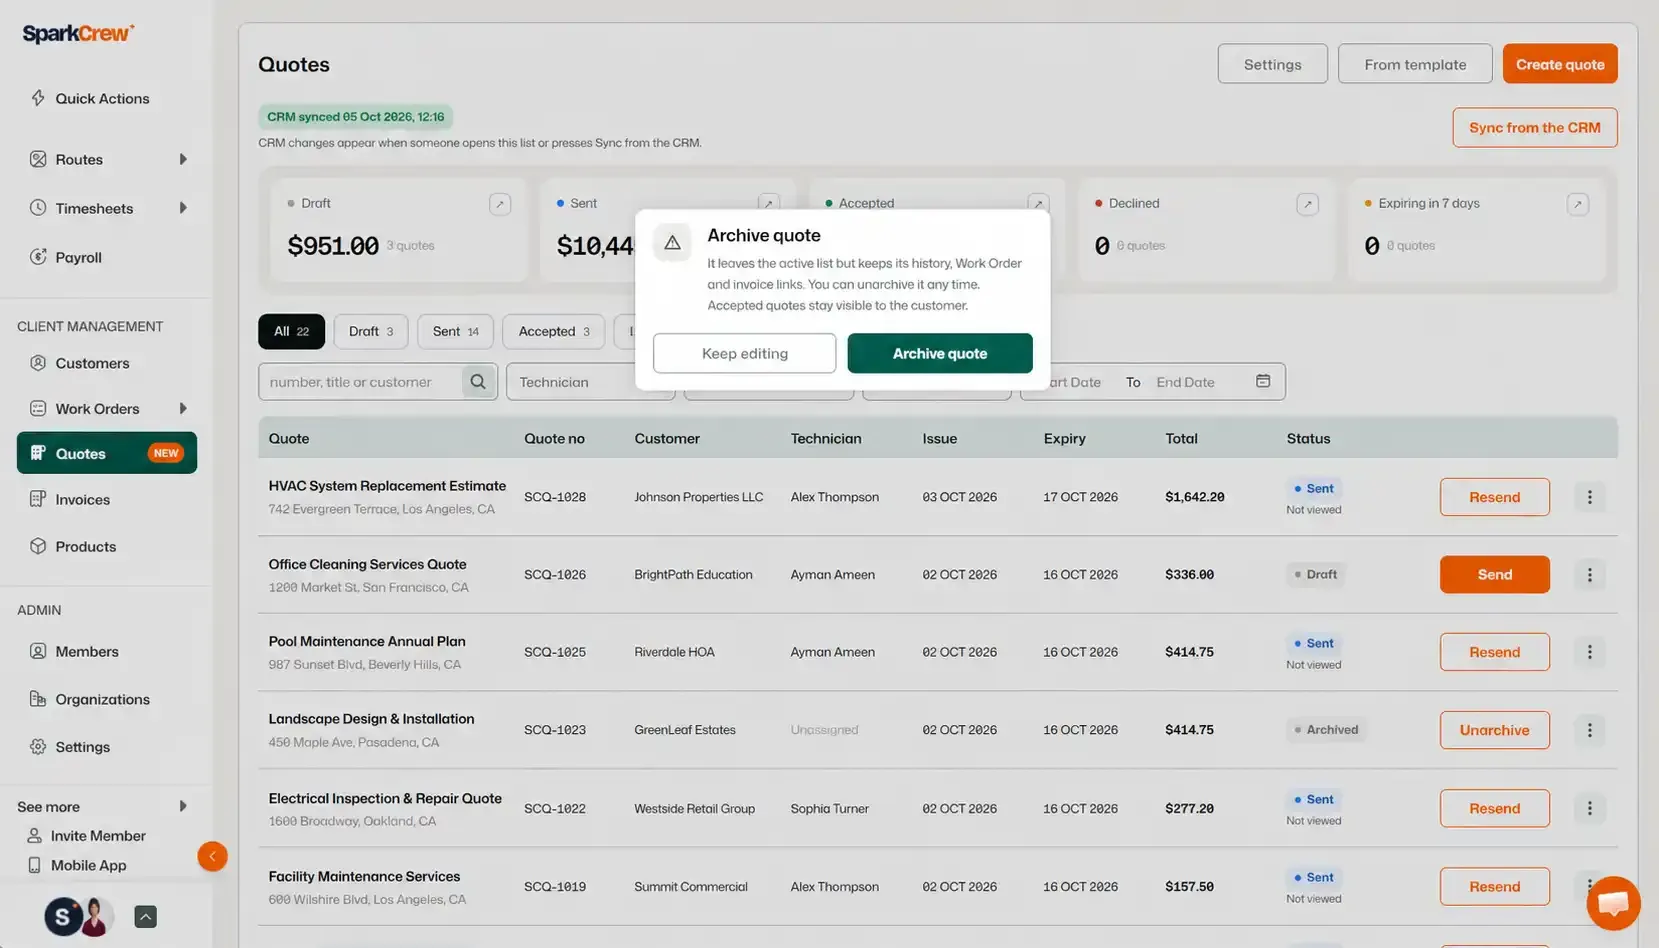The image size is (1659, 948).
Task: Confirm with the Archive quote button
Action: (940, 353)
